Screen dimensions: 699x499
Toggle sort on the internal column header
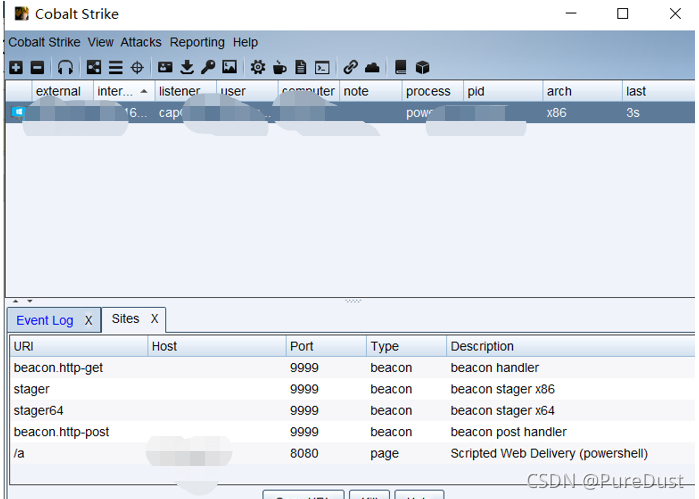[124, 91]
